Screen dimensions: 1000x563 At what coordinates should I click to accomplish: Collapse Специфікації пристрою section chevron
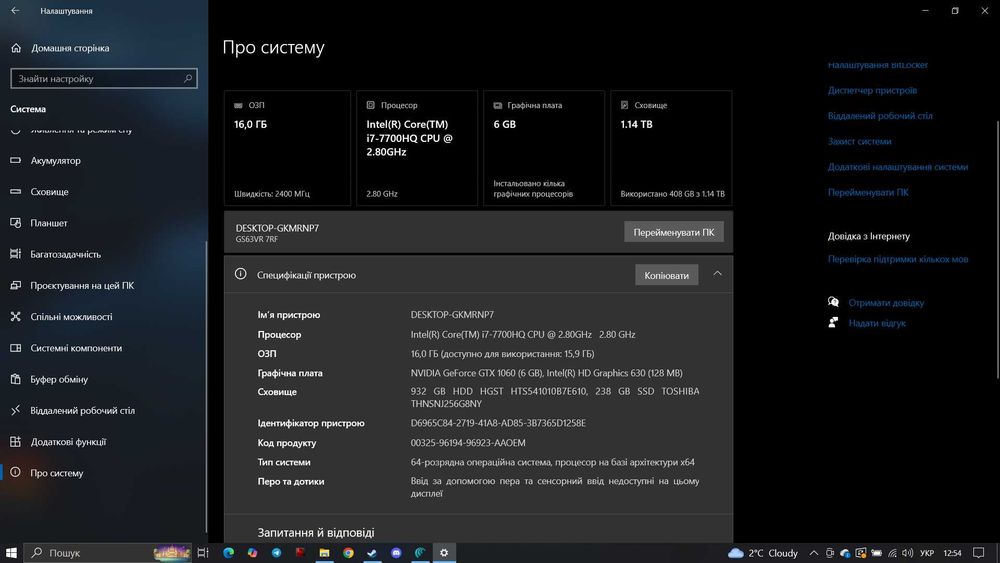click(717, 274)
